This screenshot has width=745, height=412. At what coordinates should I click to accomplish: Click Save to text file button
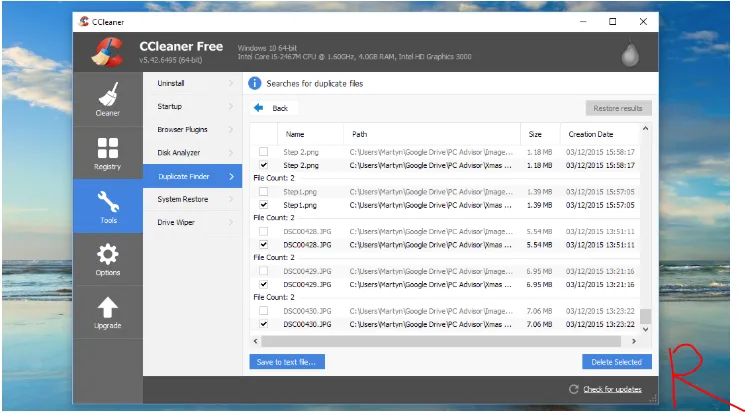coord(287,362)
